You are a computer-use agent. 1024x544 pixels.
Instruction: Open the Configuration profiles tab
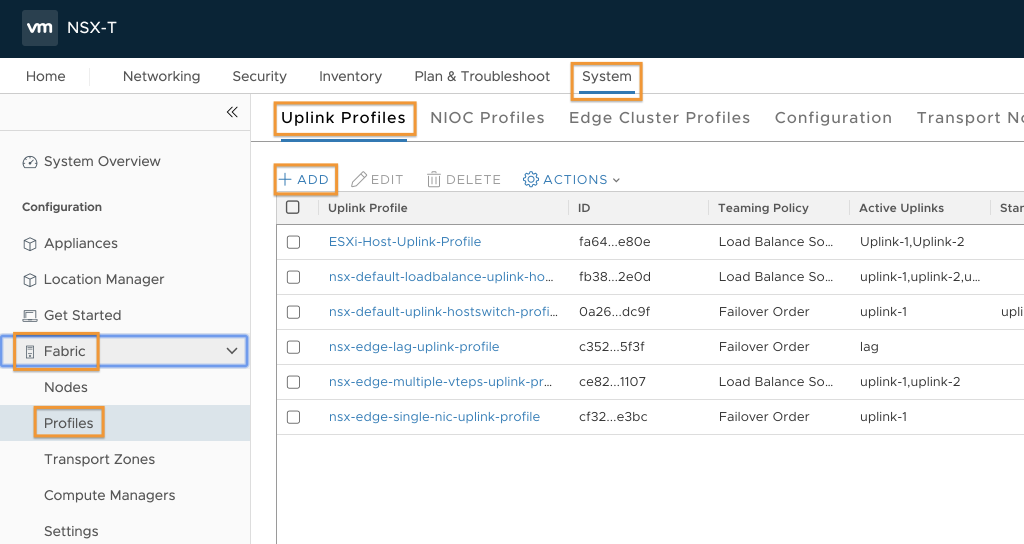[x=833, y=118]
